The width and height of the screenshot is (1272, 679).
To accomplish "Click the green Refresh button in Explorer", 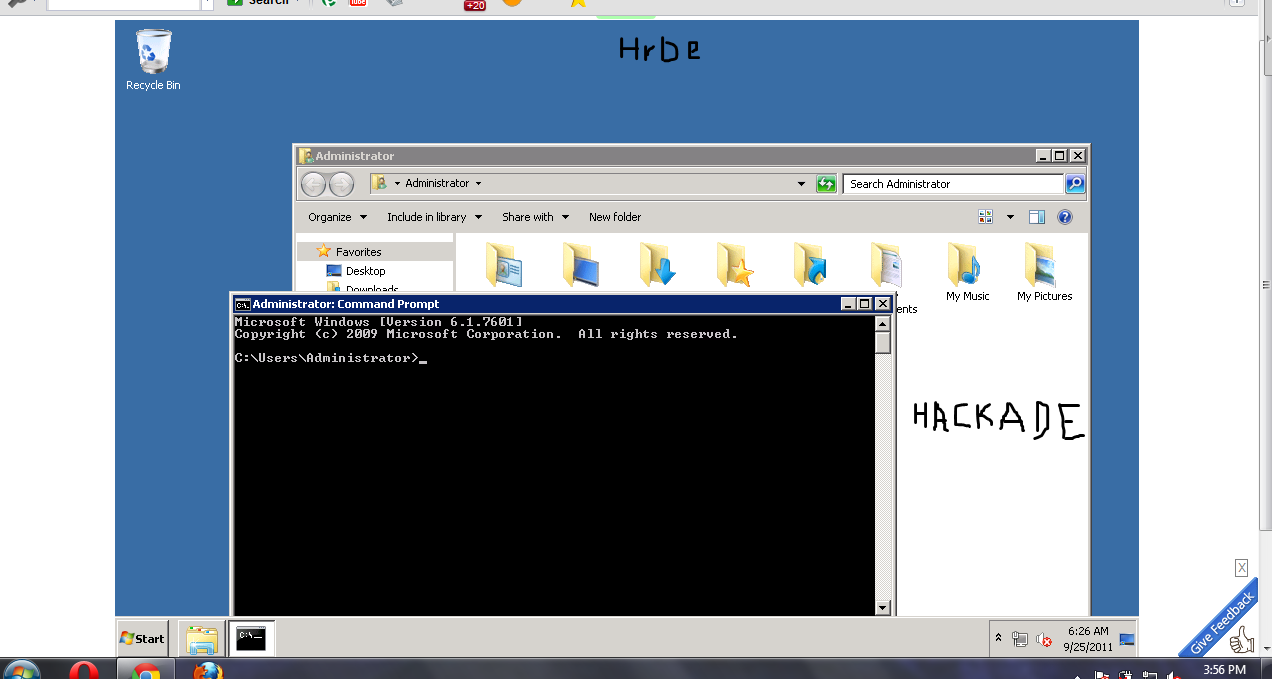I will [826, 184].
